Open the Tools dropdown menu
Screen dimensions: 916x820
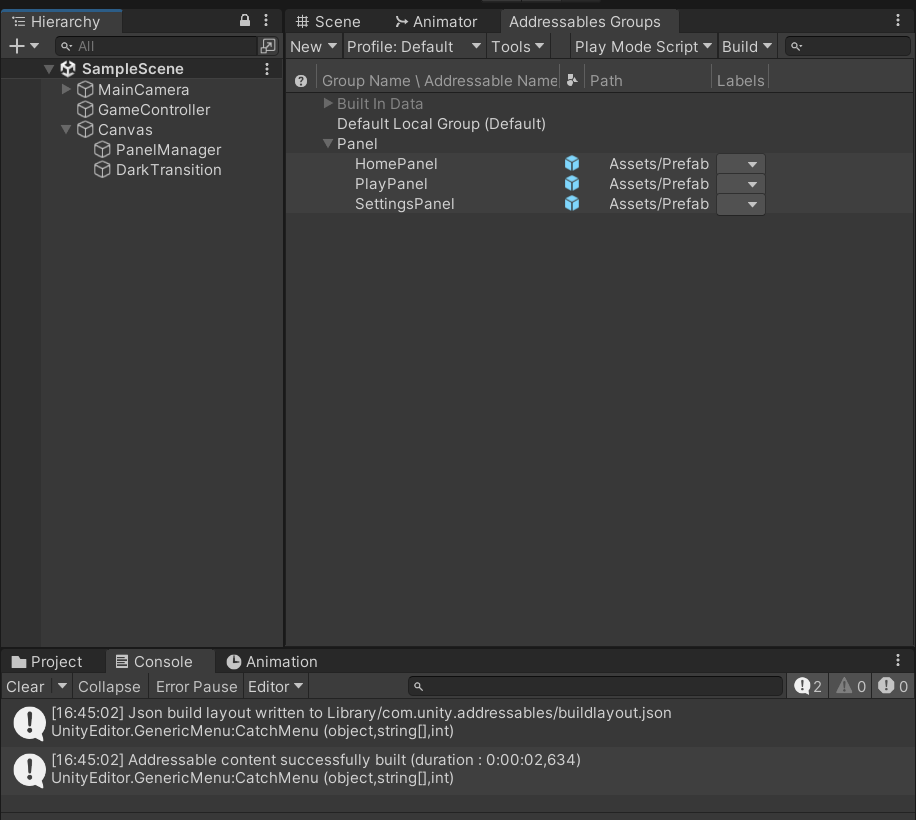pyautogui.click(x=518, y=47)
